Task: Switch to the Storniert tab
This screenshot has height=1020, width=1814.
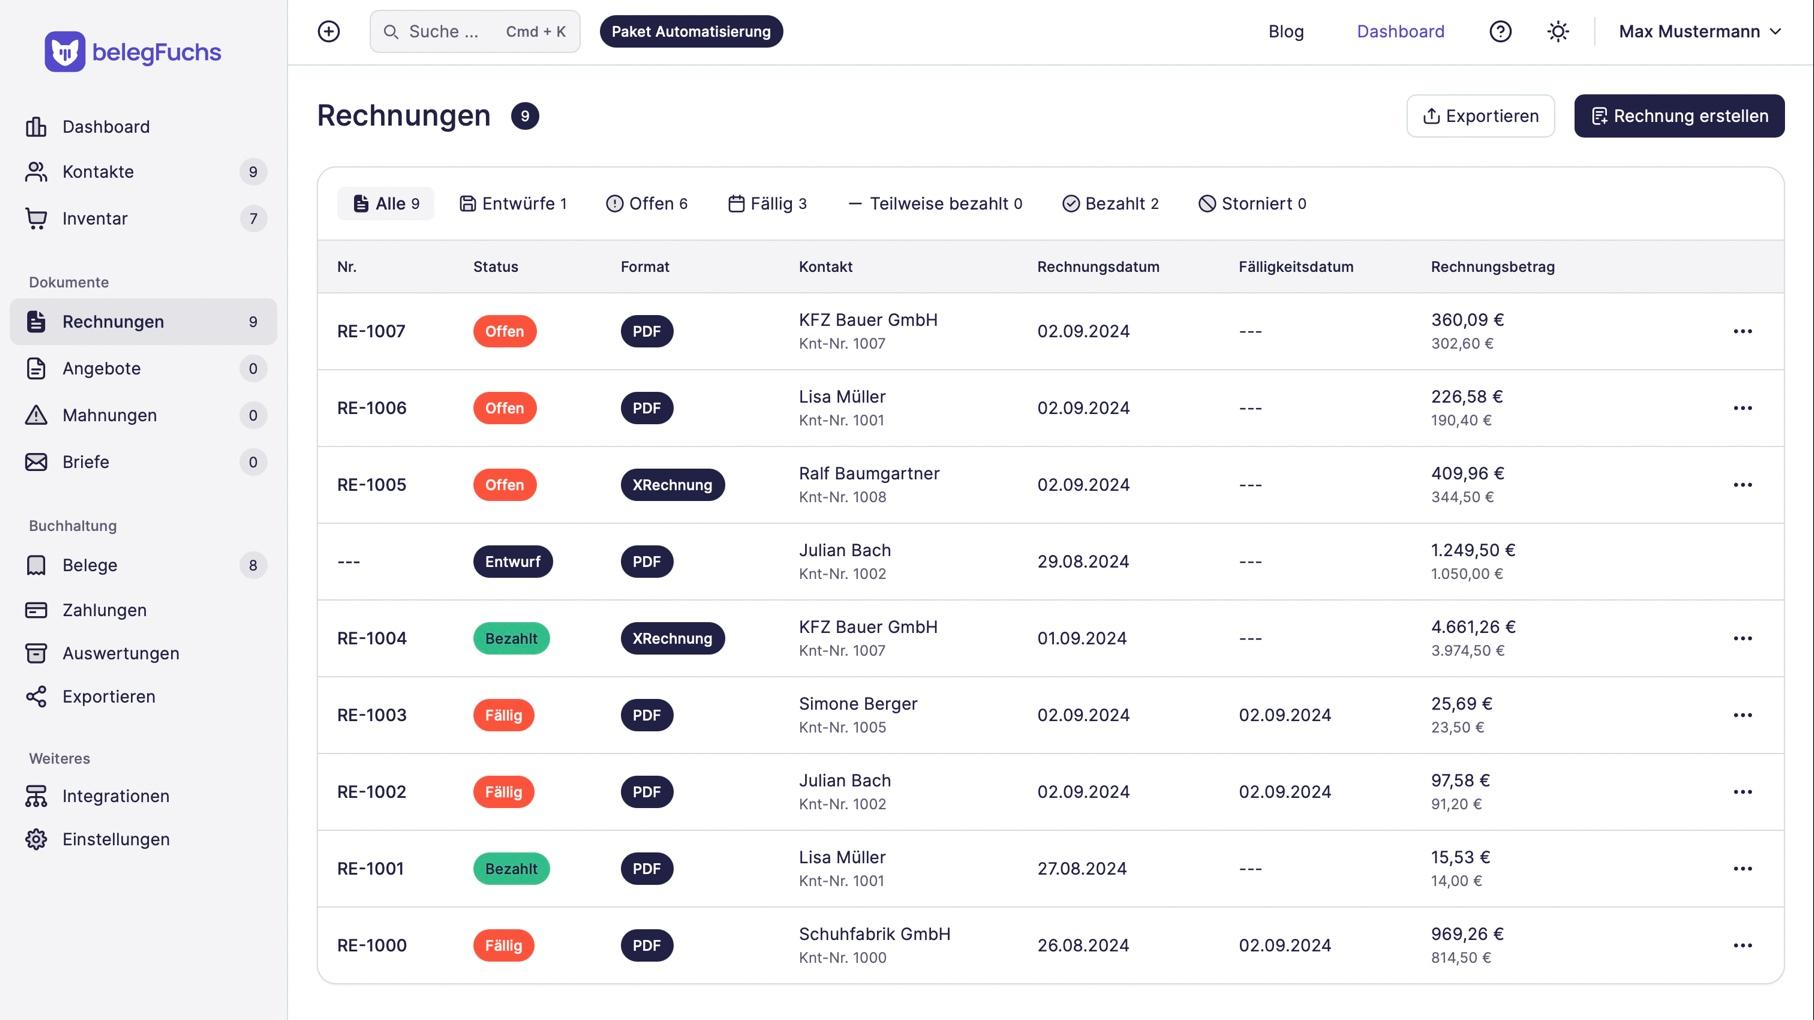Action: [x=1252, y=204]
